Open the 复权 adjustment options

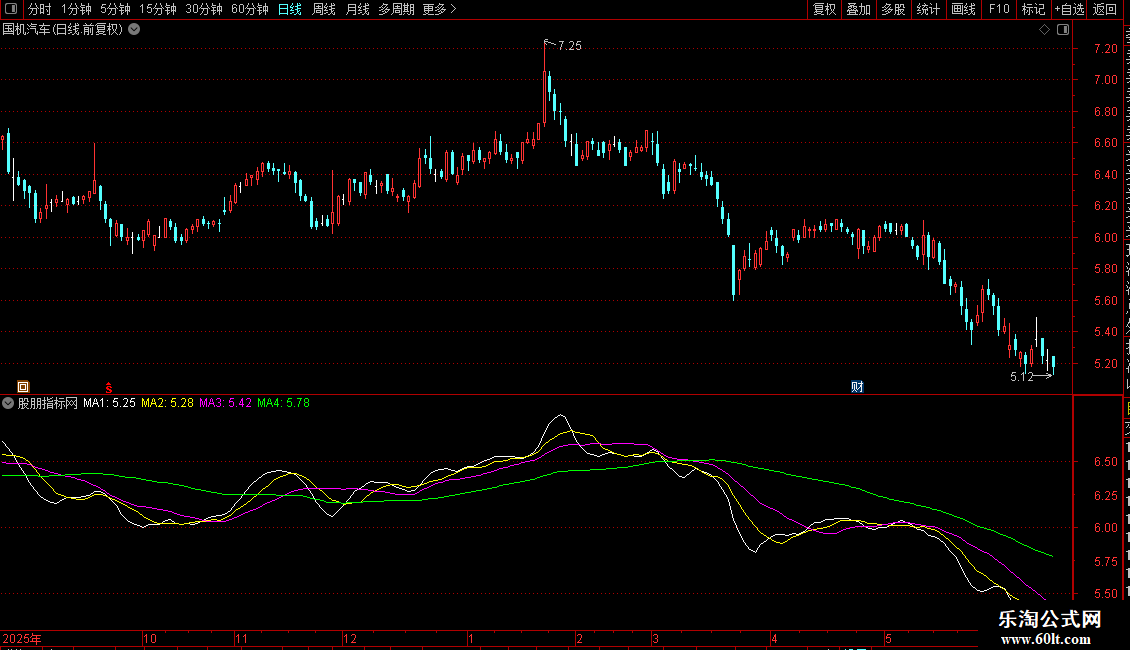[824, 9]
